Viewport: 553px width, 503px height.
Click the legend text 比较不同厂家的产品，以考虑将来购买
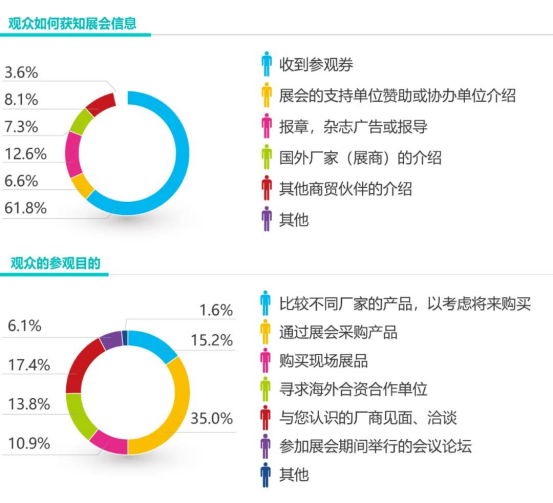click(x=405, y=304)
